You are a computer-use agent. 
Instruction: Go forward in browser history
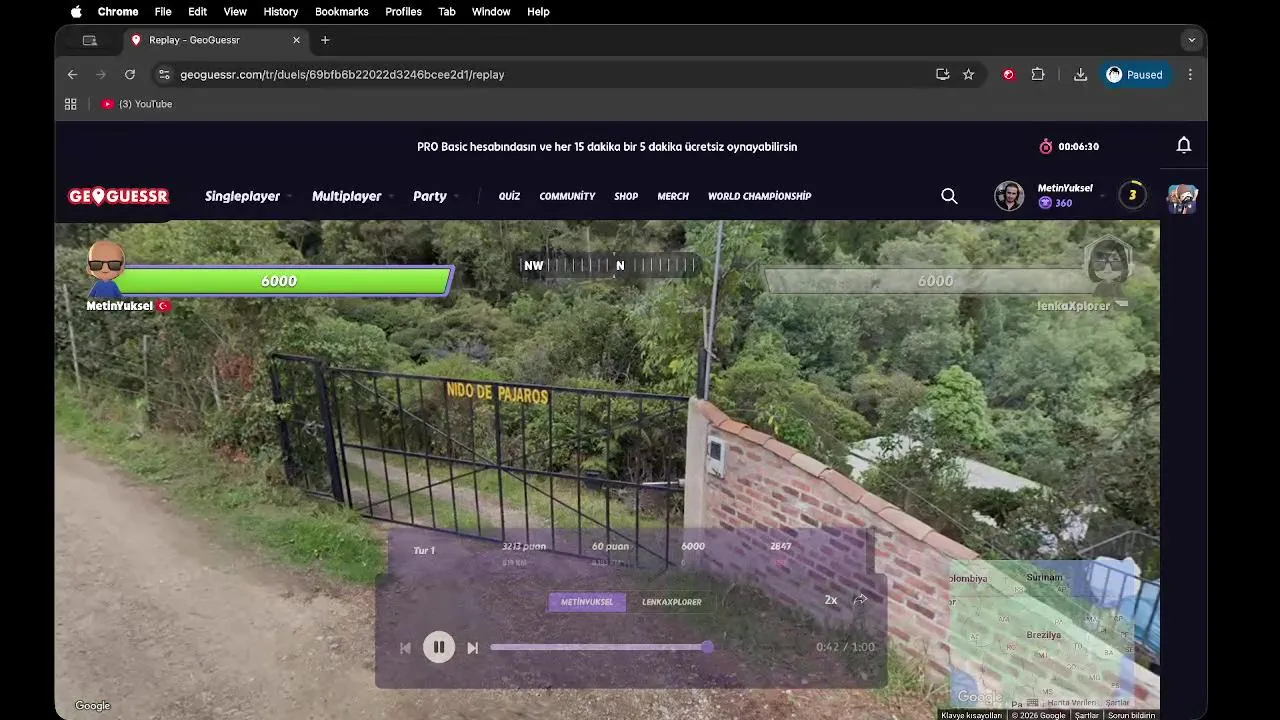100,74
